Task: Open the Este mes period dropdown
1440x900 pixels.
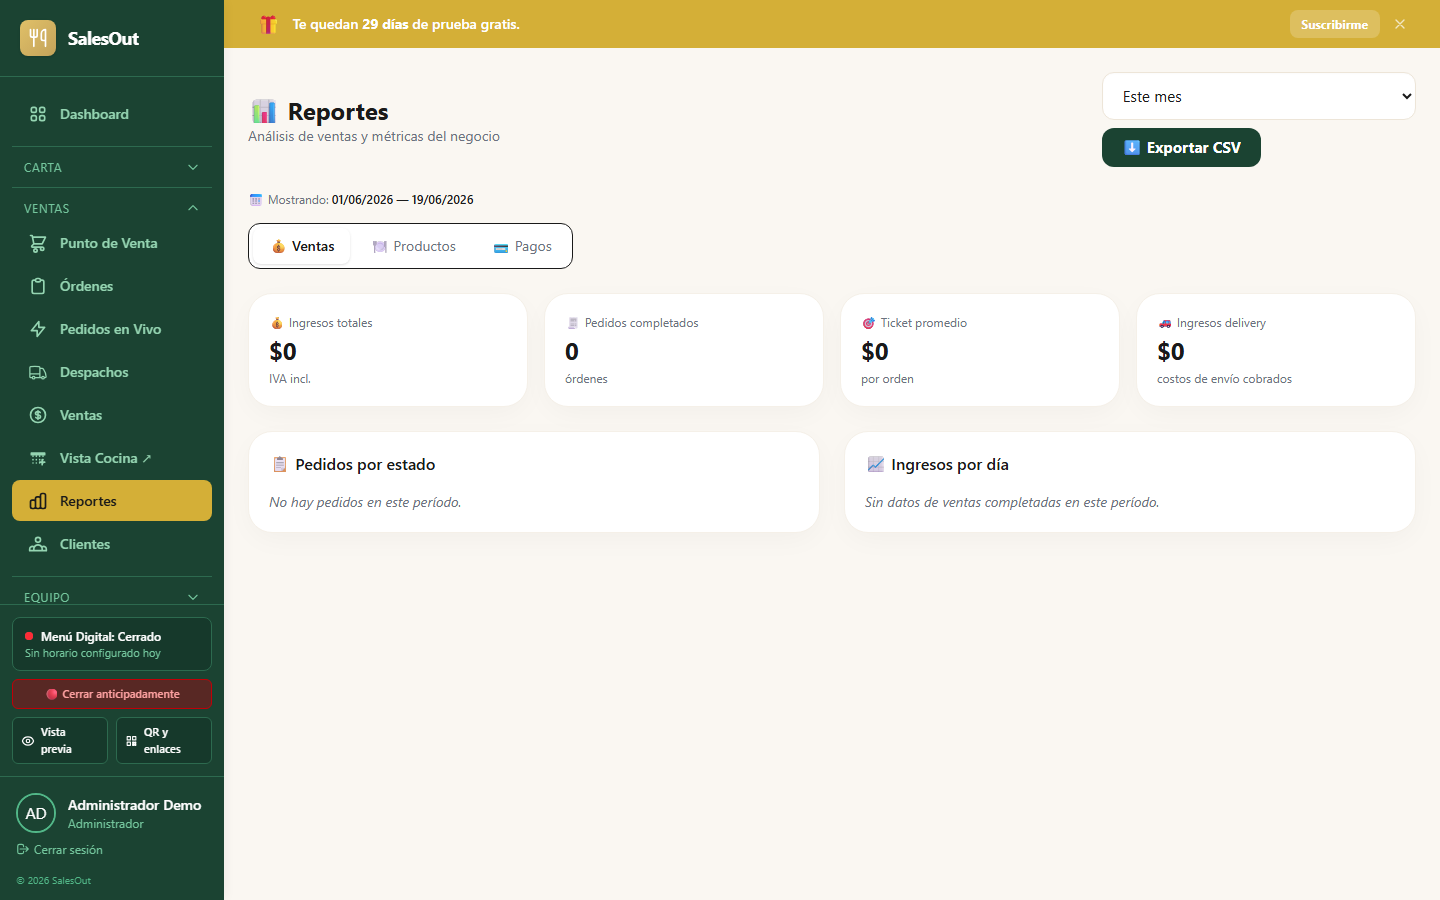Action: (1258, 96)
